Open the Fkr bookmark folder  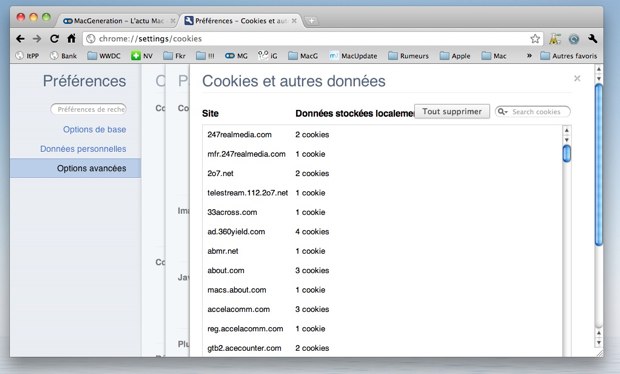pyautogui.click(x=174, y=56)
